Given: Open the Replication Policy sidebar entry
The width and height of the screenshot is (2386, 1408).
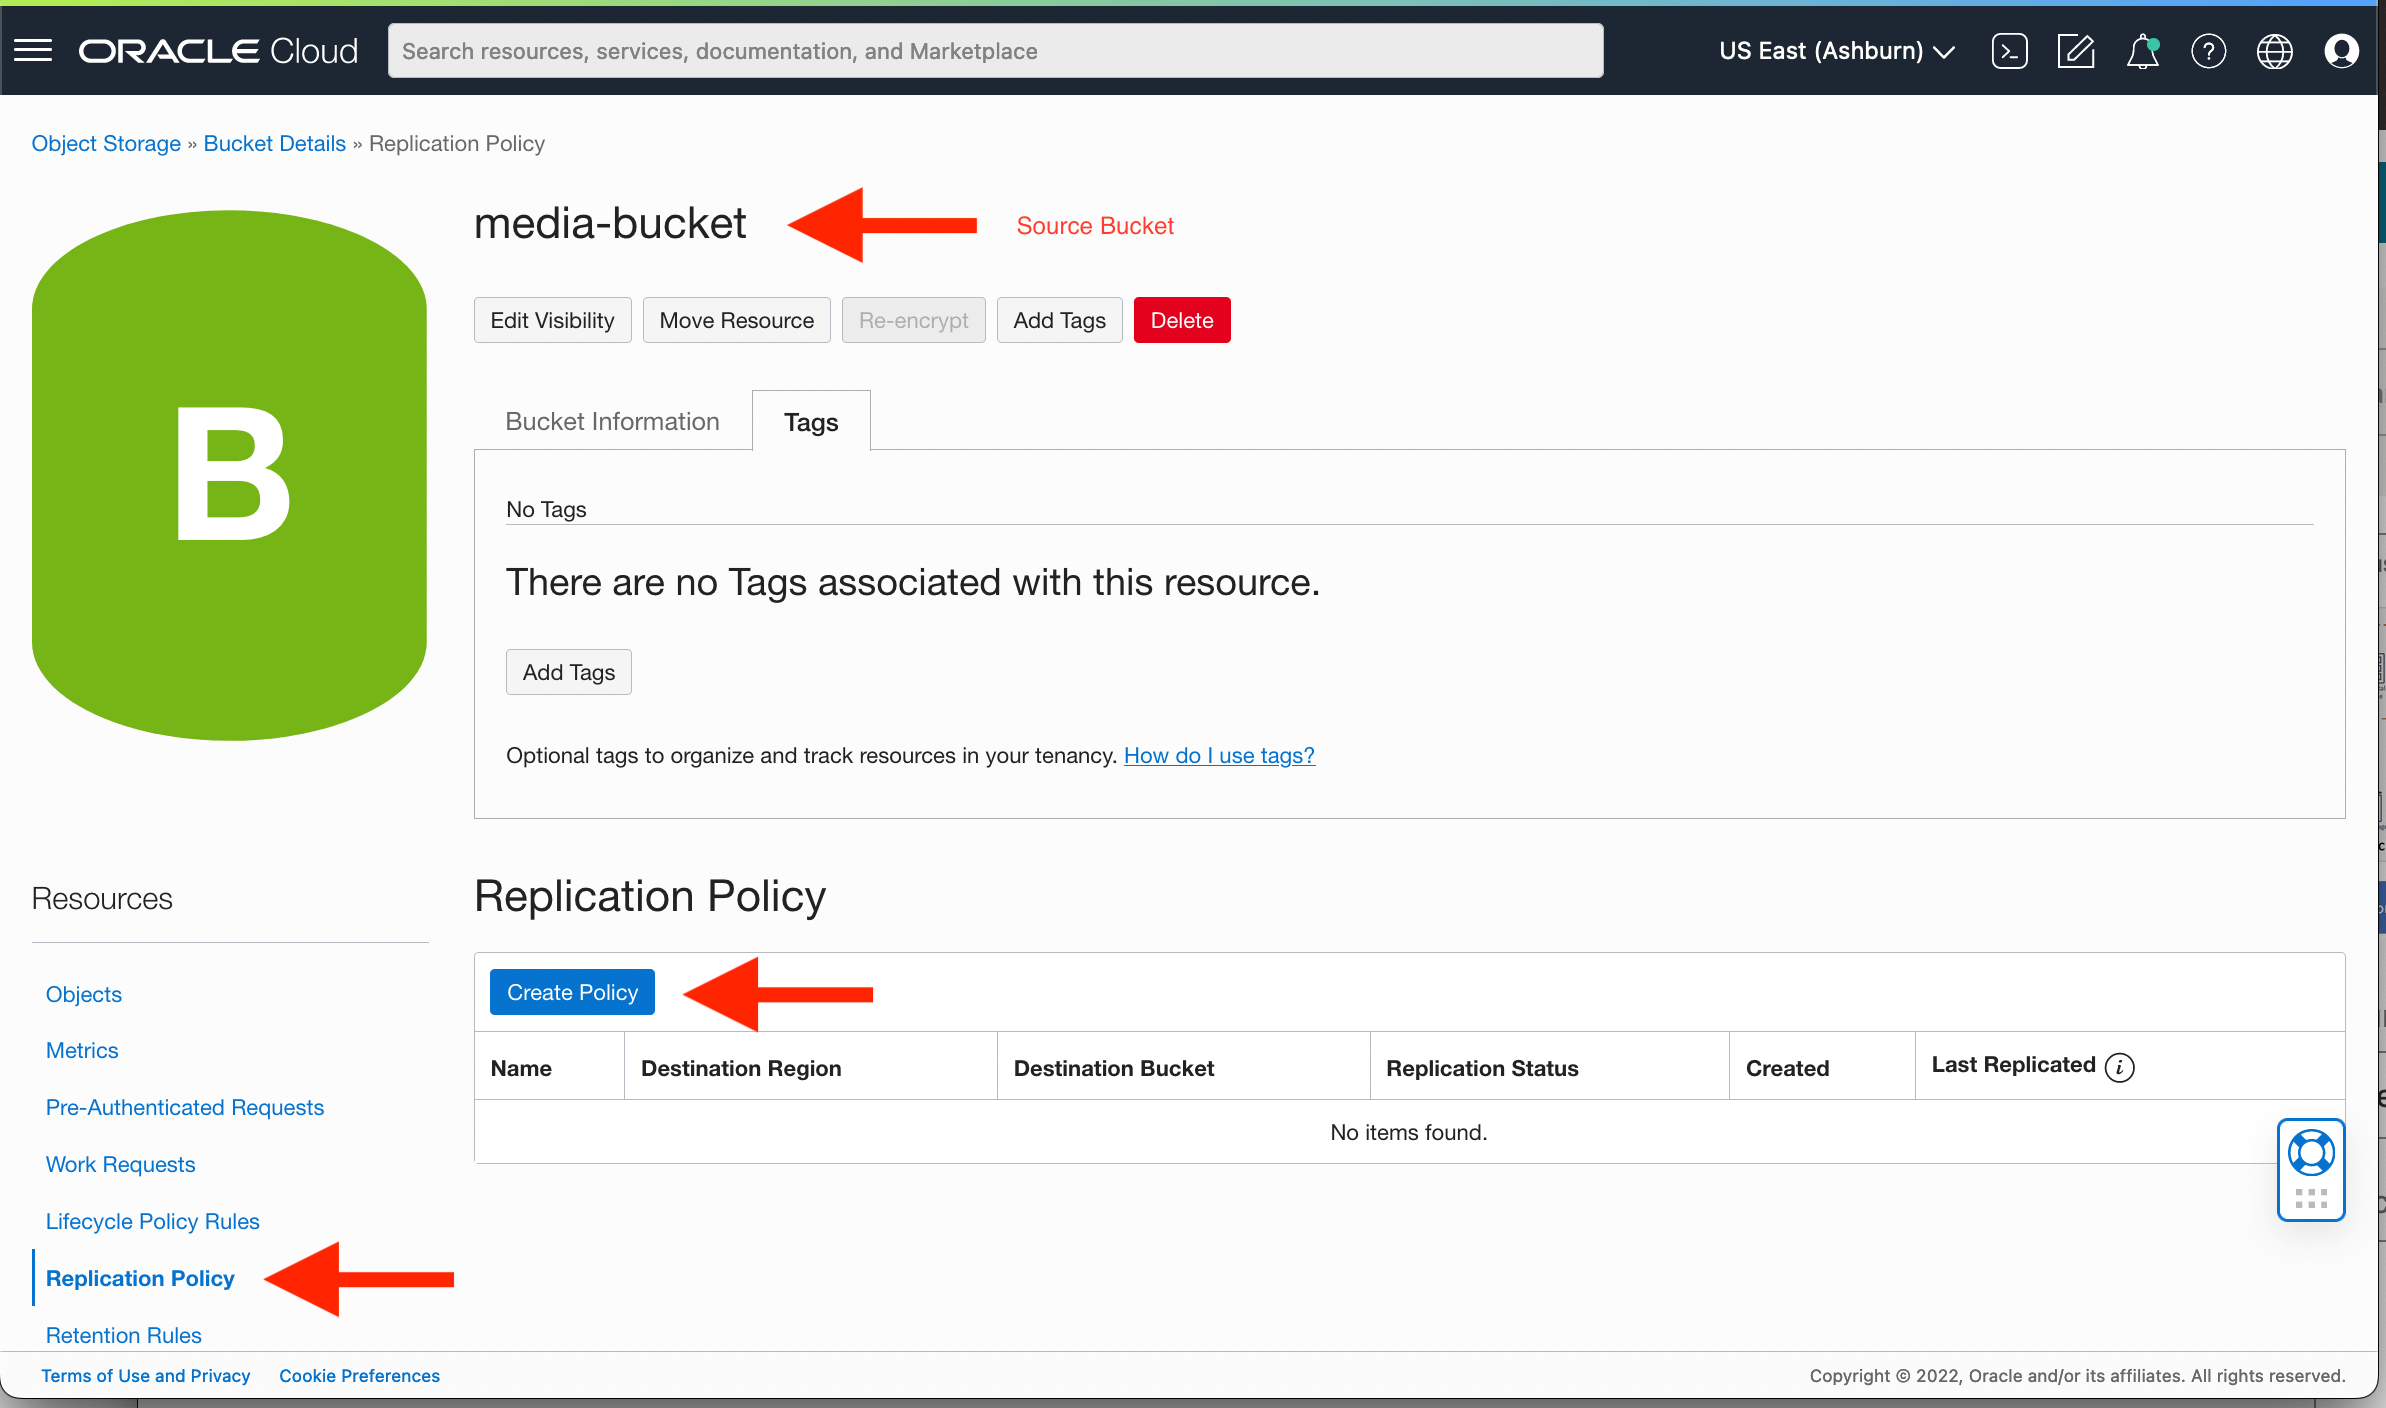Looking at the screenshot, I should pyautogui.click(x=139, y=1278).
